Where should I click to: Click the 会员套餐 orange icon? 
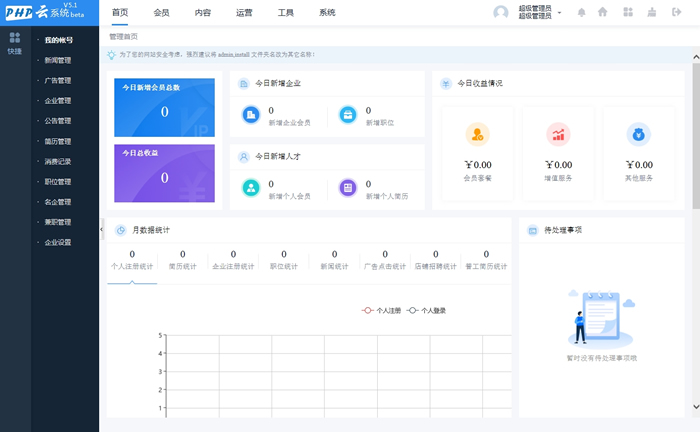coord(477,134)
